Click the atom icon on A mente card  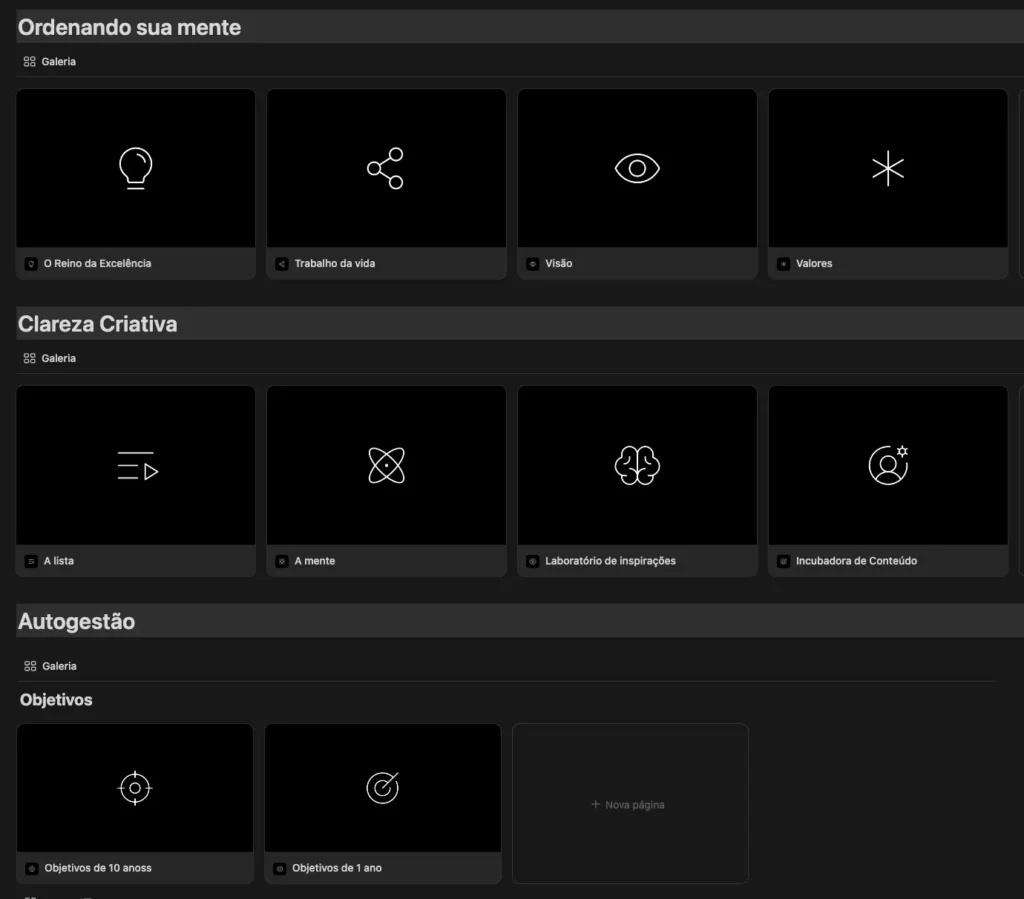pos(385,466)
